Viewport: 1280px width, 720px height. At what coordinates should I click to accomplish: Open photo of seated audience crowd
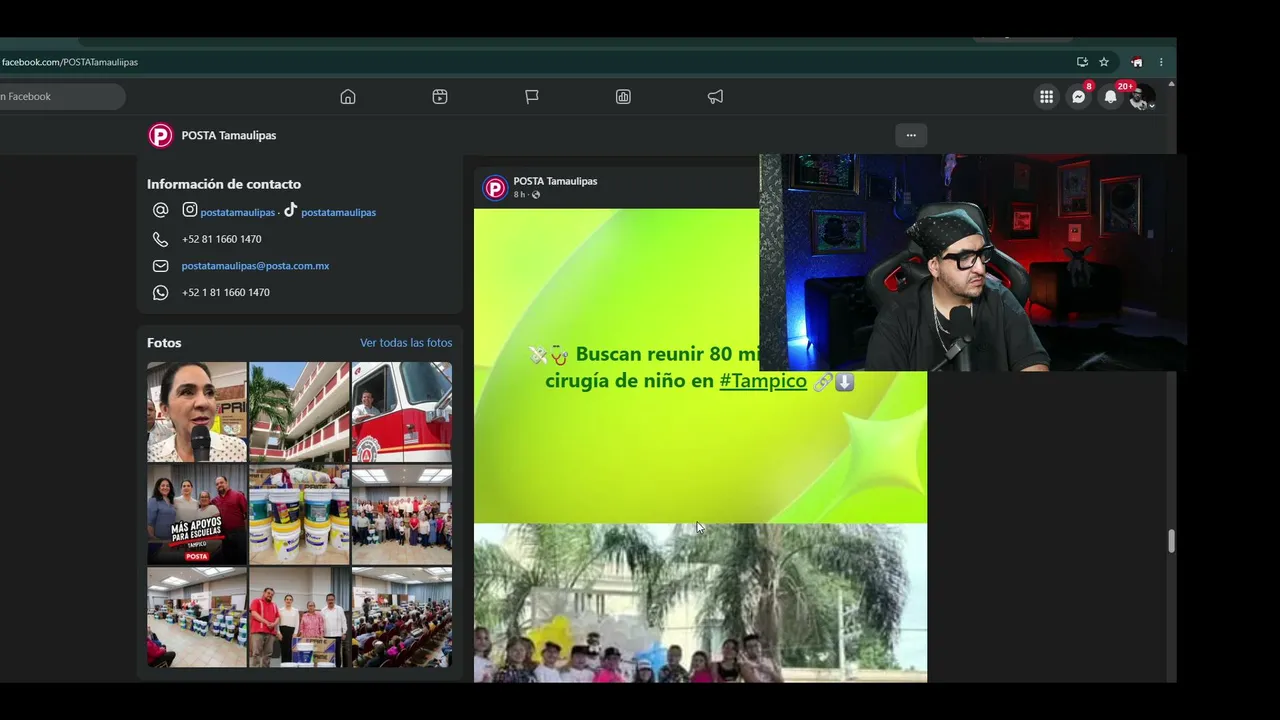(x=402, y=617)
